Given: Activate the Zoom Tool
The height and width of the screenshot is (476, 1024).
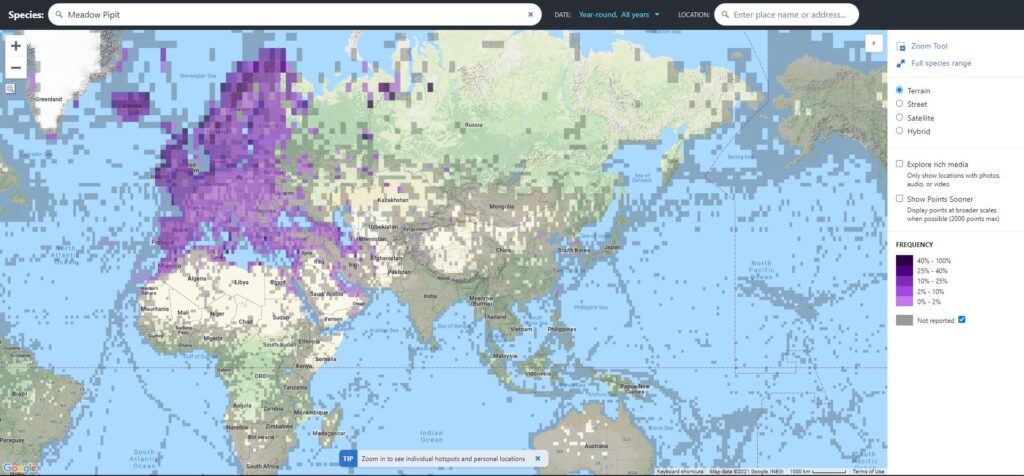Looking at the screenshot, I should coord(928,46).
